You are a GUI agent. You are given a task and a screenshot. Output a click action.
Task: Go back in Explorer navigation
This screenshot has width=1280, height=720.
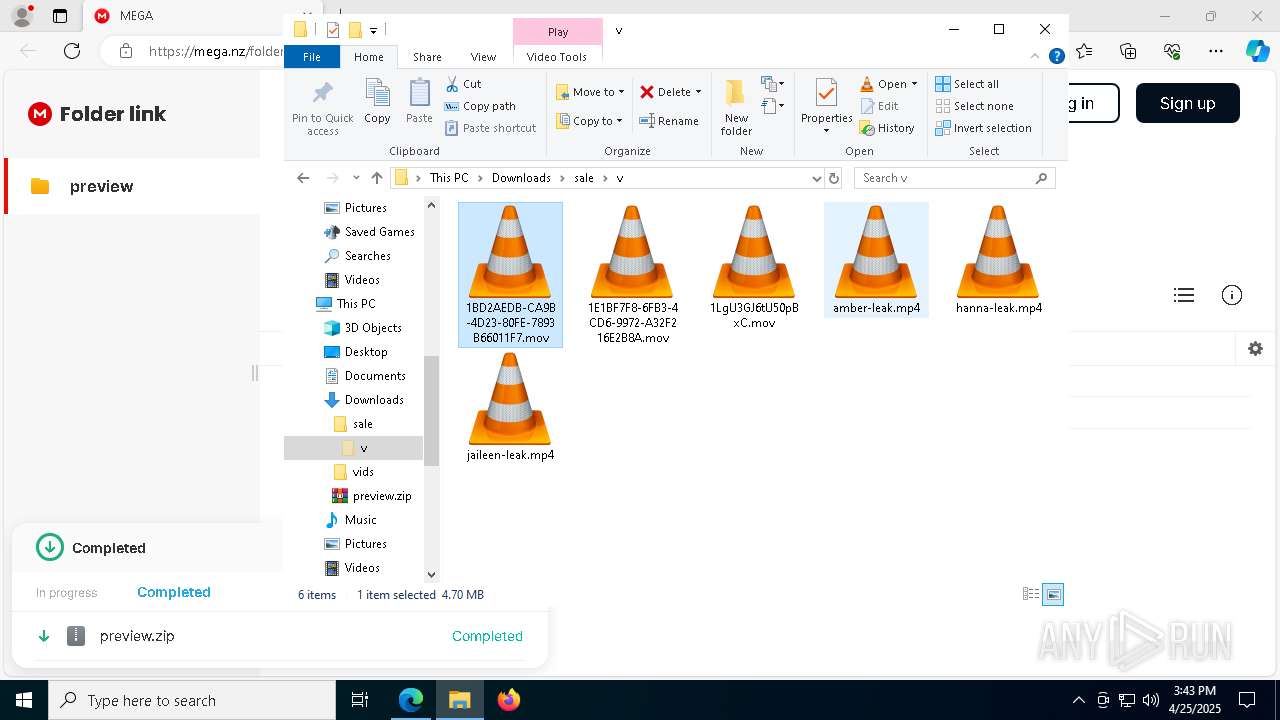tap(304, 178)
